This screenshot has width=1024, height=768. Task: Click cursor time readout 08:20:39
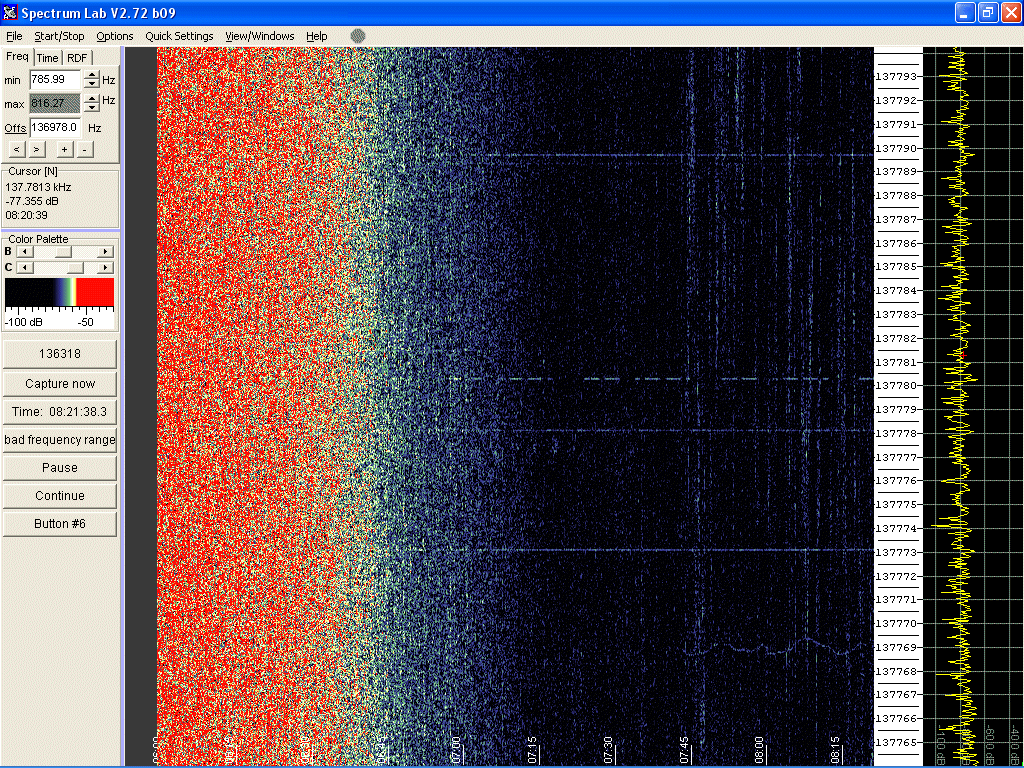(x=26, y=215)
